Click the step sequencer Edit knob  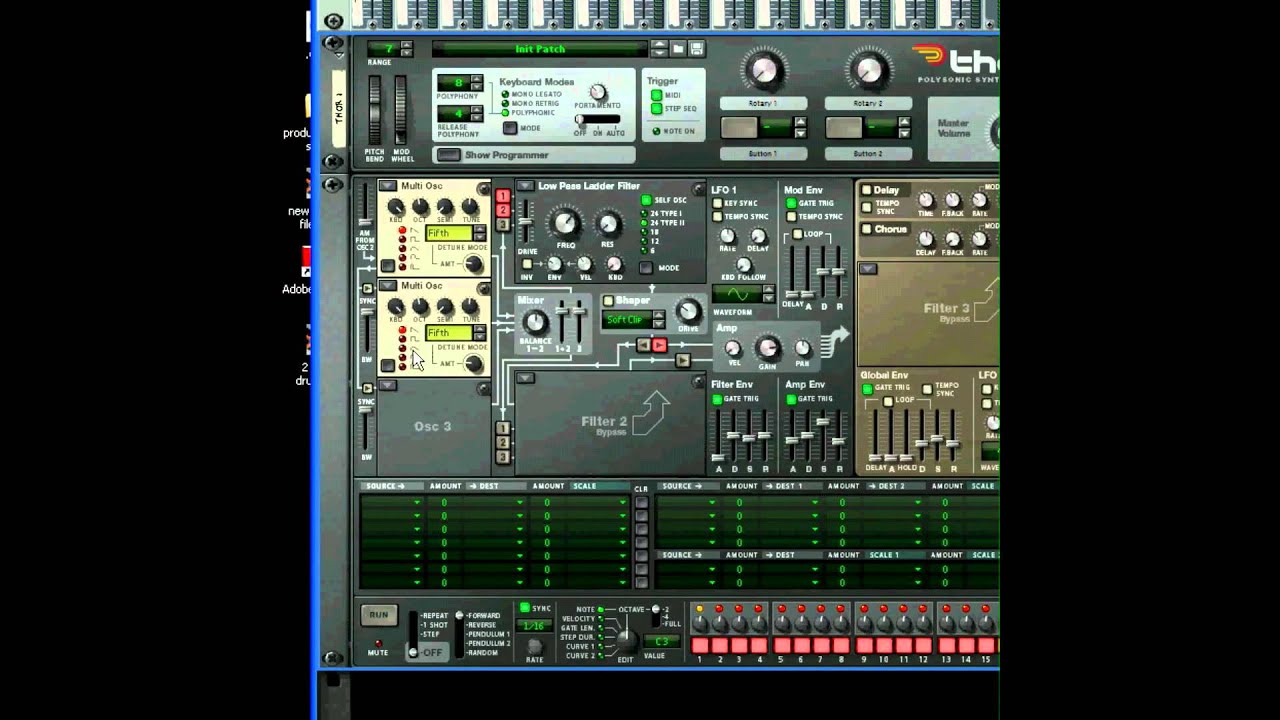tap(625, 639)
